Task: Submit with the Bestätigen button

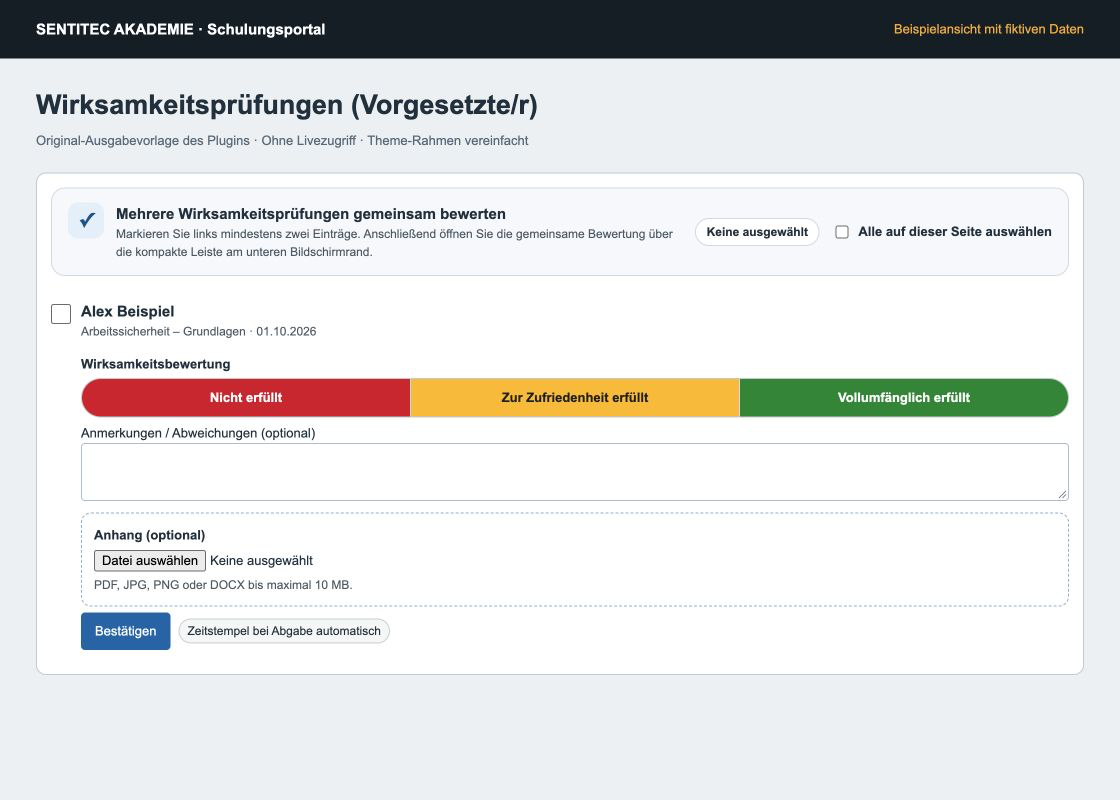Action: (x=126, y=631)
